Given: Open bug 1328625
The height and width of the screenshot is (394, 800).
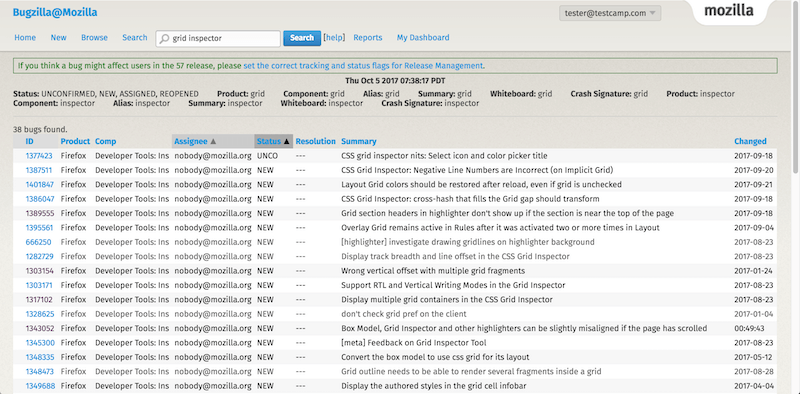Looking at the screenshot, I should point(40,314).
